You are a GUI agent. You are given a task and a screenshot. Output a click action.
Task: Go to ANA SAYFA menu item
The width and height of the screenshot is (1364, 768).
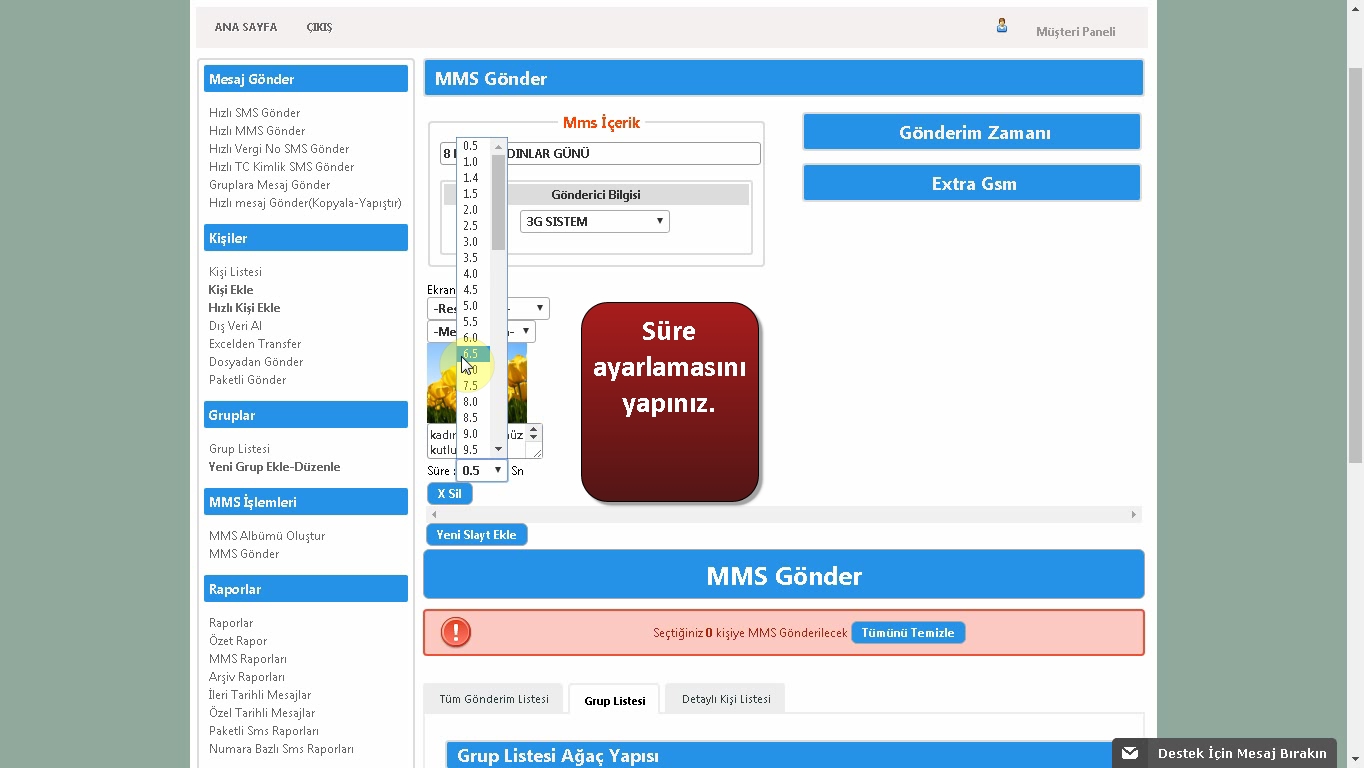tap(245, 27)
